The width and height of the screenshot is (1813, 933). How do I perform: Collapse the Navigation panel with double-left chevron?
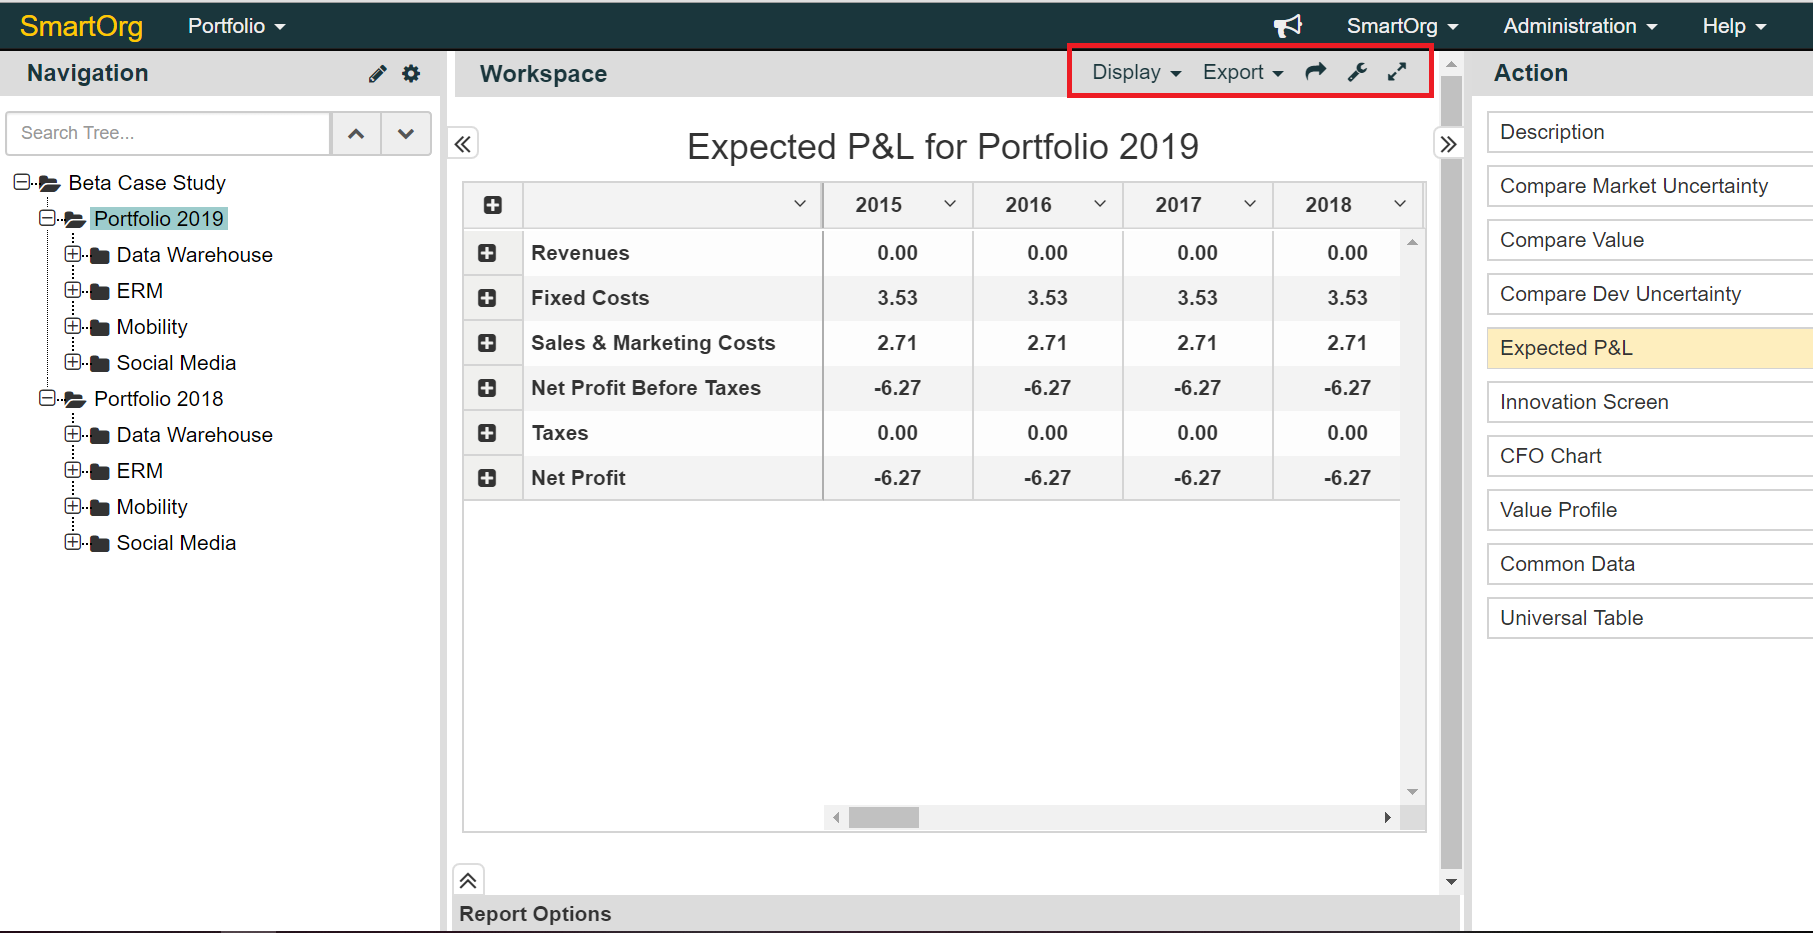click(462, 144)
